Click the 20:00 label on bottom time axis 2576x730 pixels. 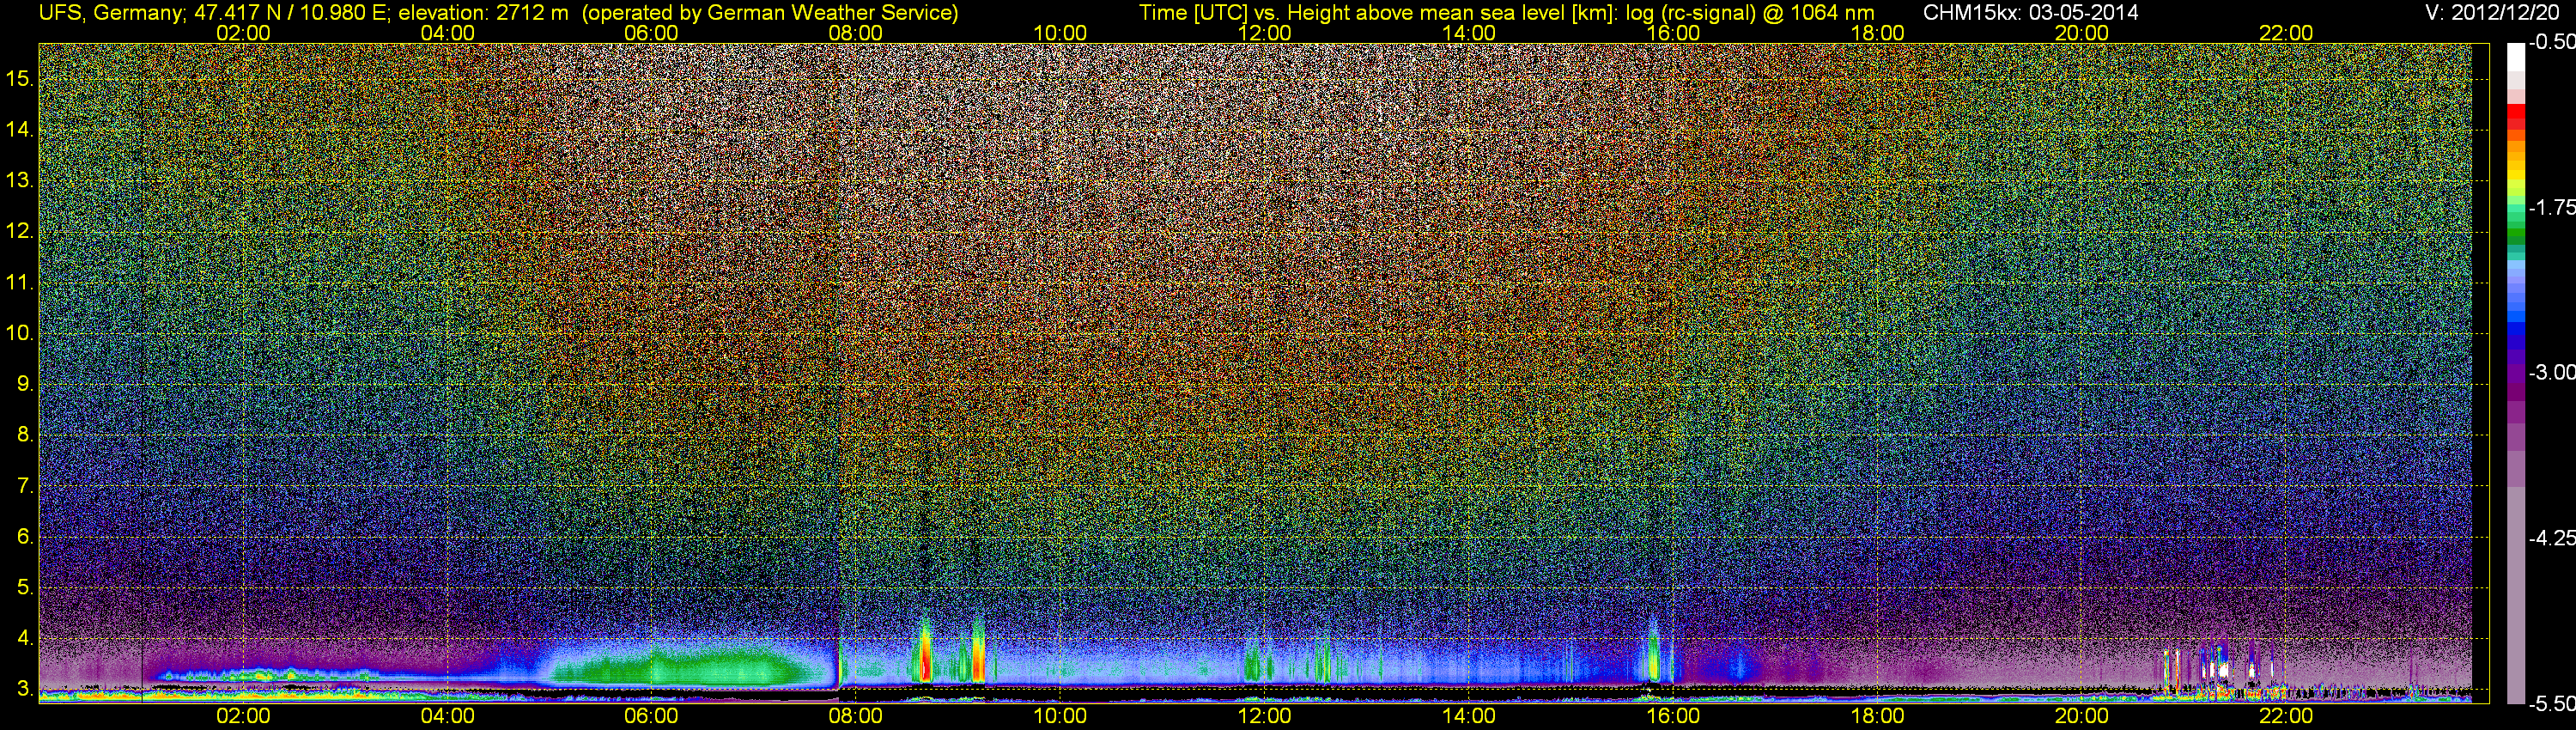(2082, 716)
